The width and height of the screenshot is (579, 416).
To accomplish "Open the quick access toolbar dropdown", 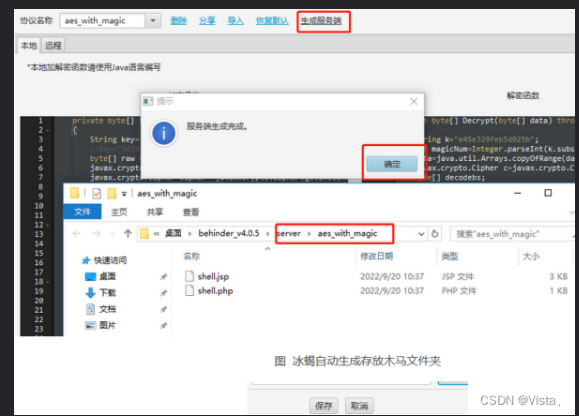I will click(x=124, y=194).
